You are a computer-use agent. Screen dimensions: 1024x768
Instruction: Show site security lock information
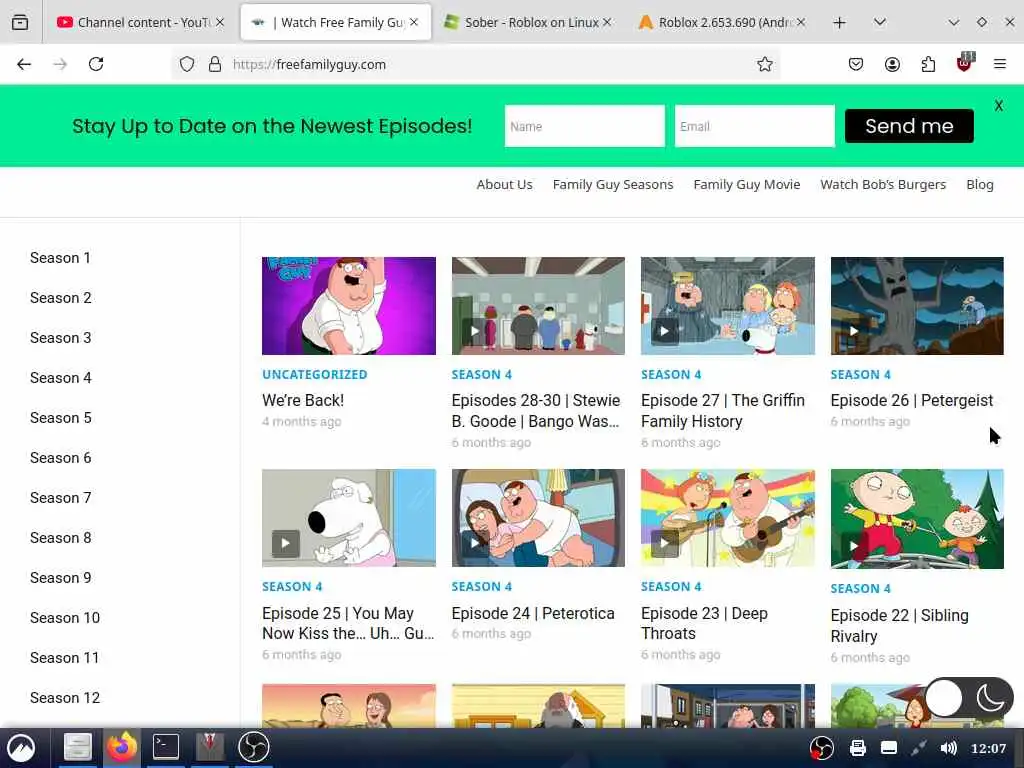(214, 64)
